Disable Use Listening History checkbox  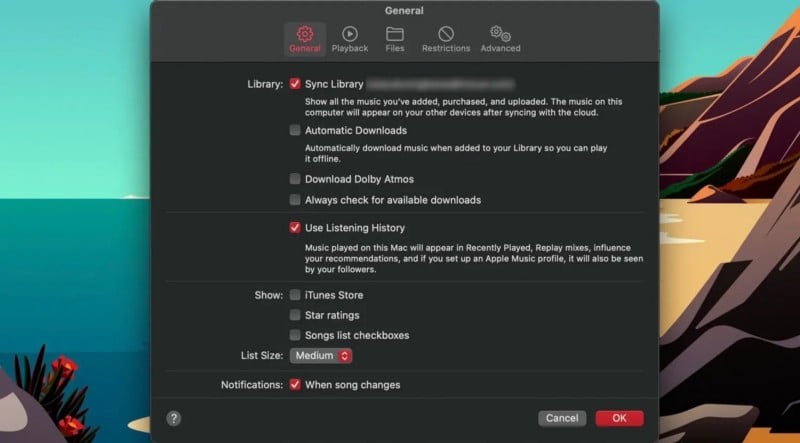295,228
